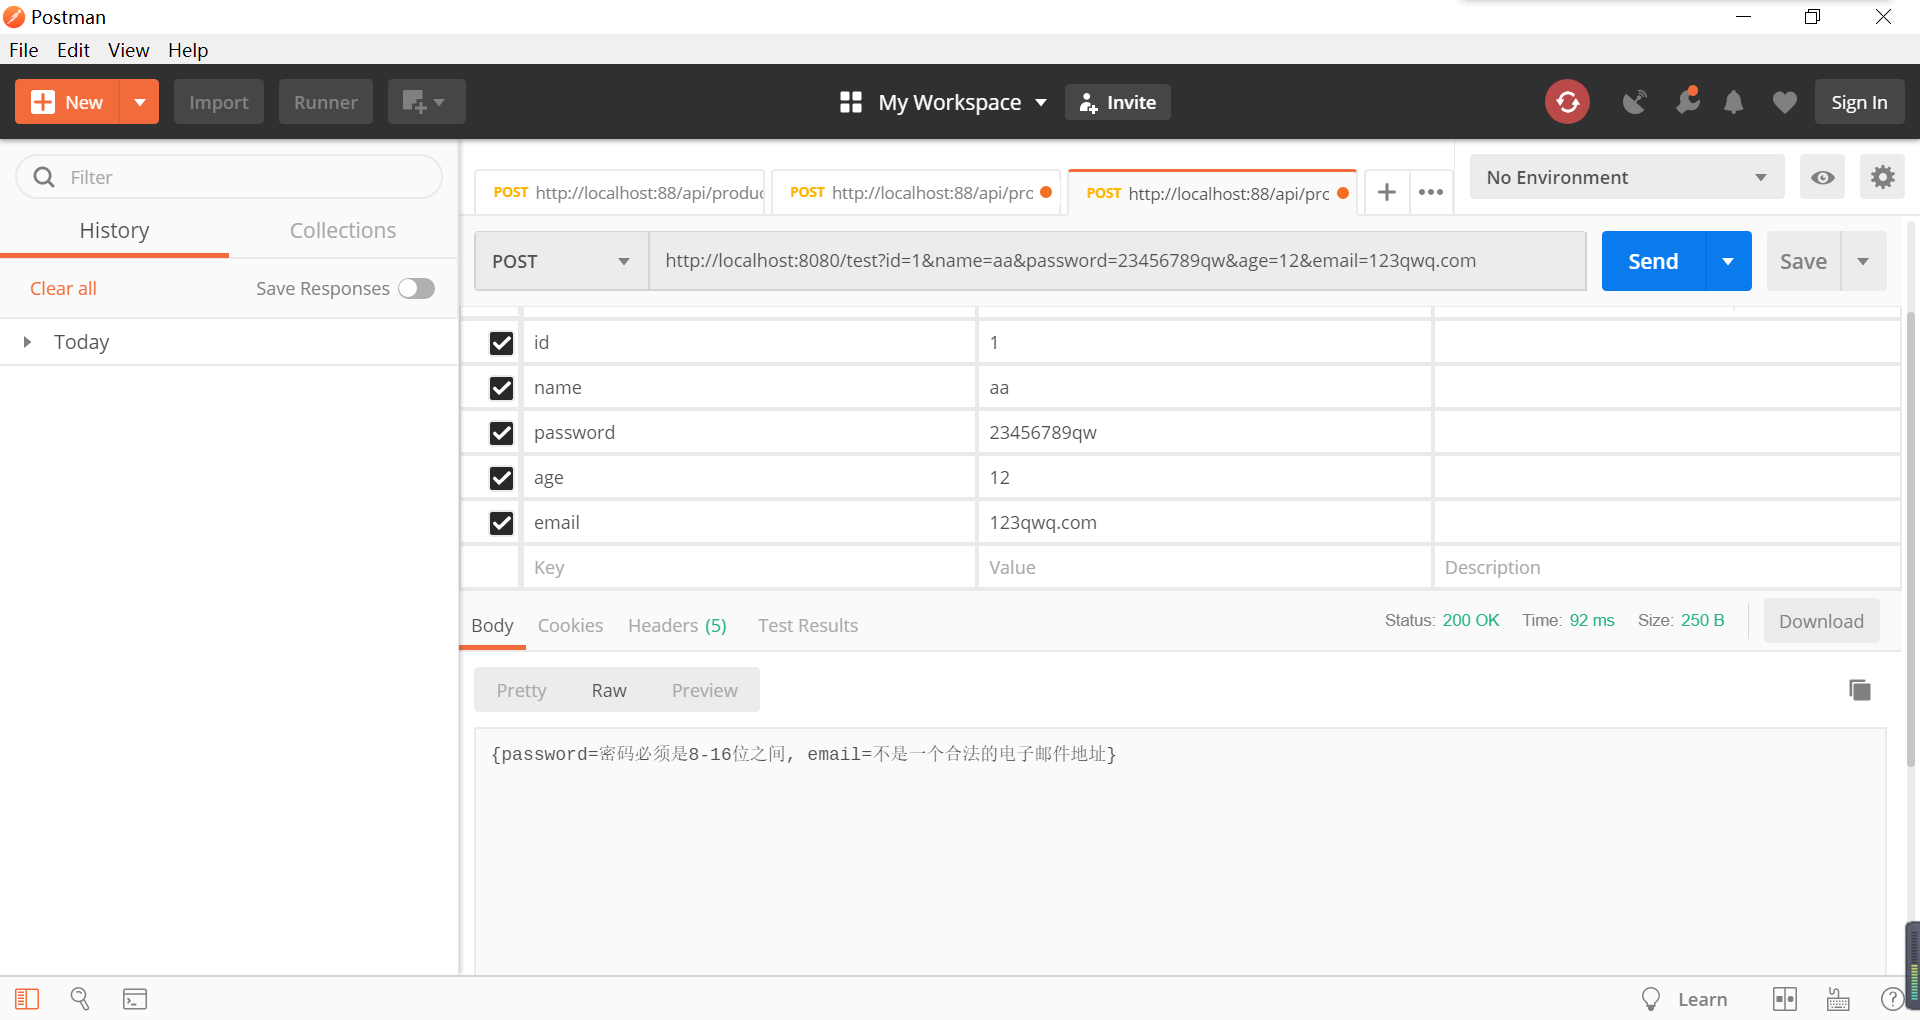Image resolution: width=1920 pixels, height=1020 pixels.
Task: Expand the Today history group
Action: (26, 341)
